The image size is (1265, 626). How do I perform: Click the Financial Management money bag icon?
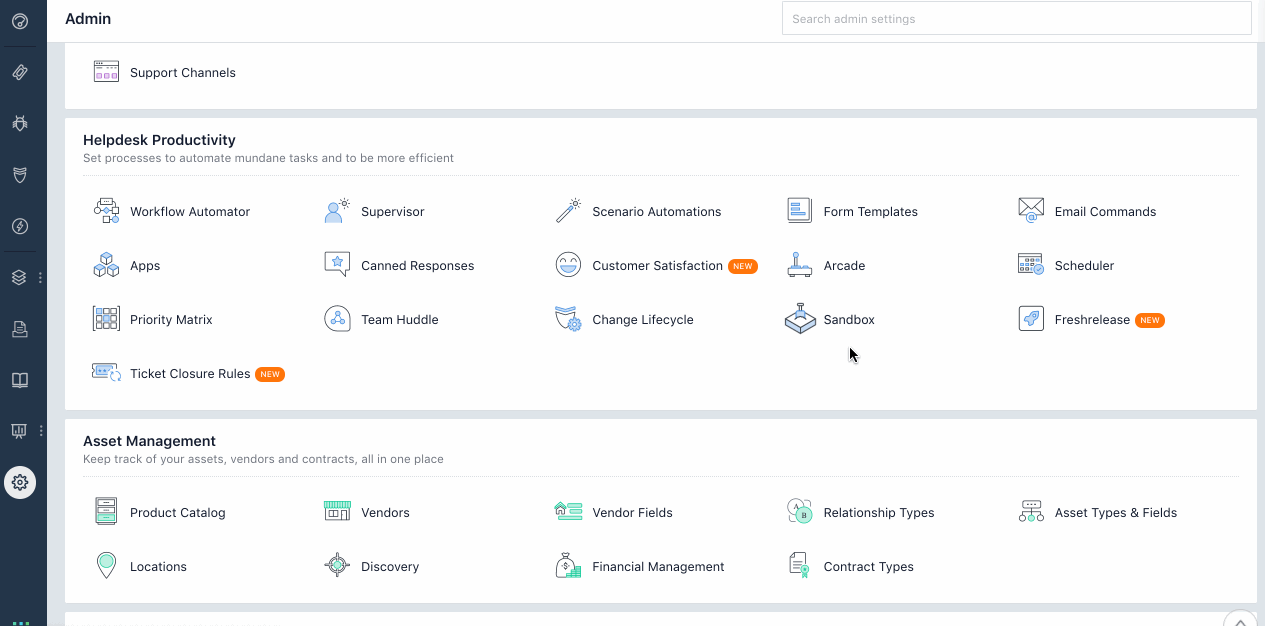pos(568,566)
